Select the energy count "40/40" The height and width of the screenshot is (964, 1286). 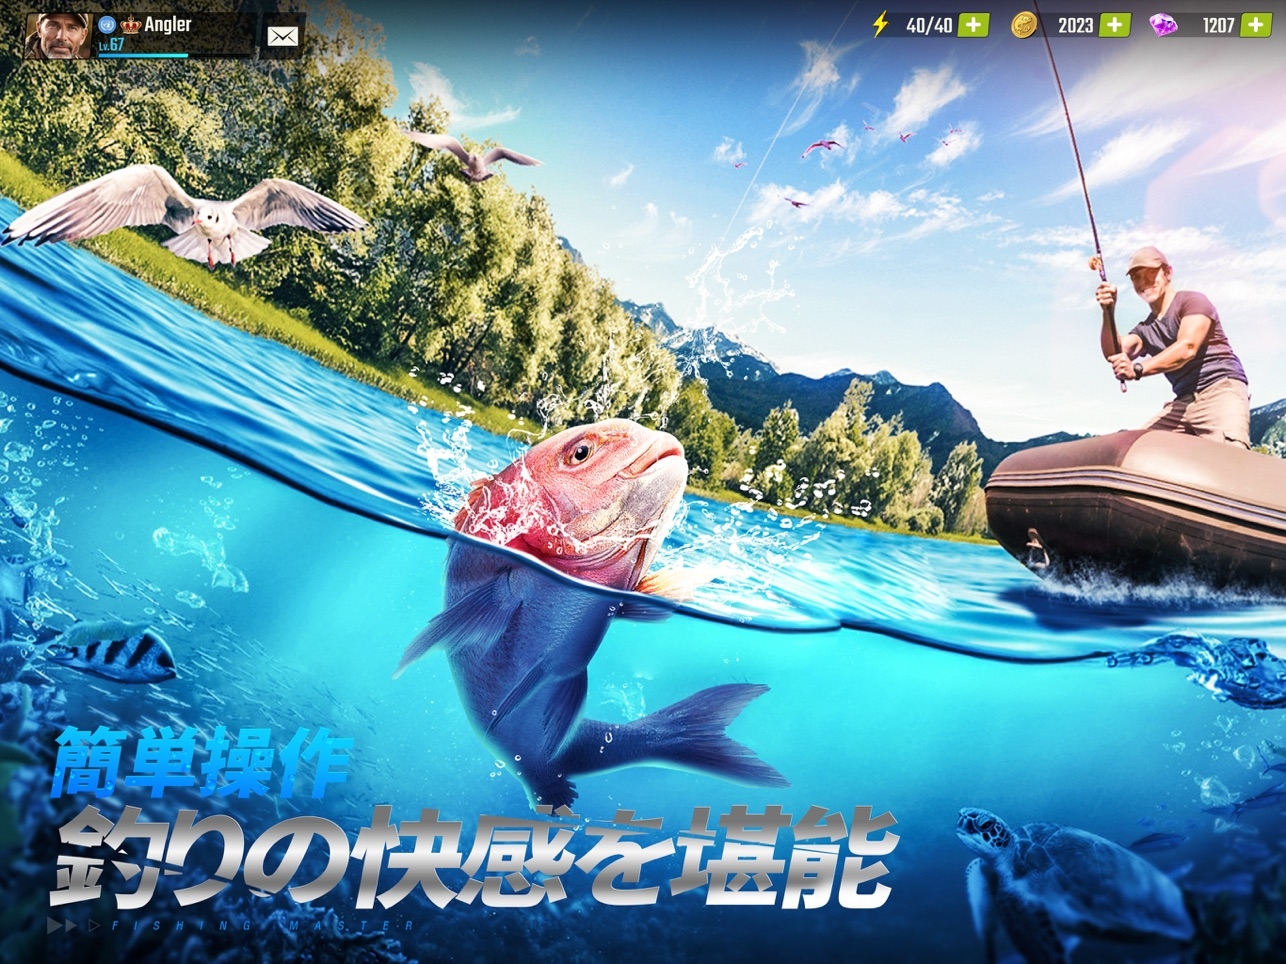click(x=929, y=25)
